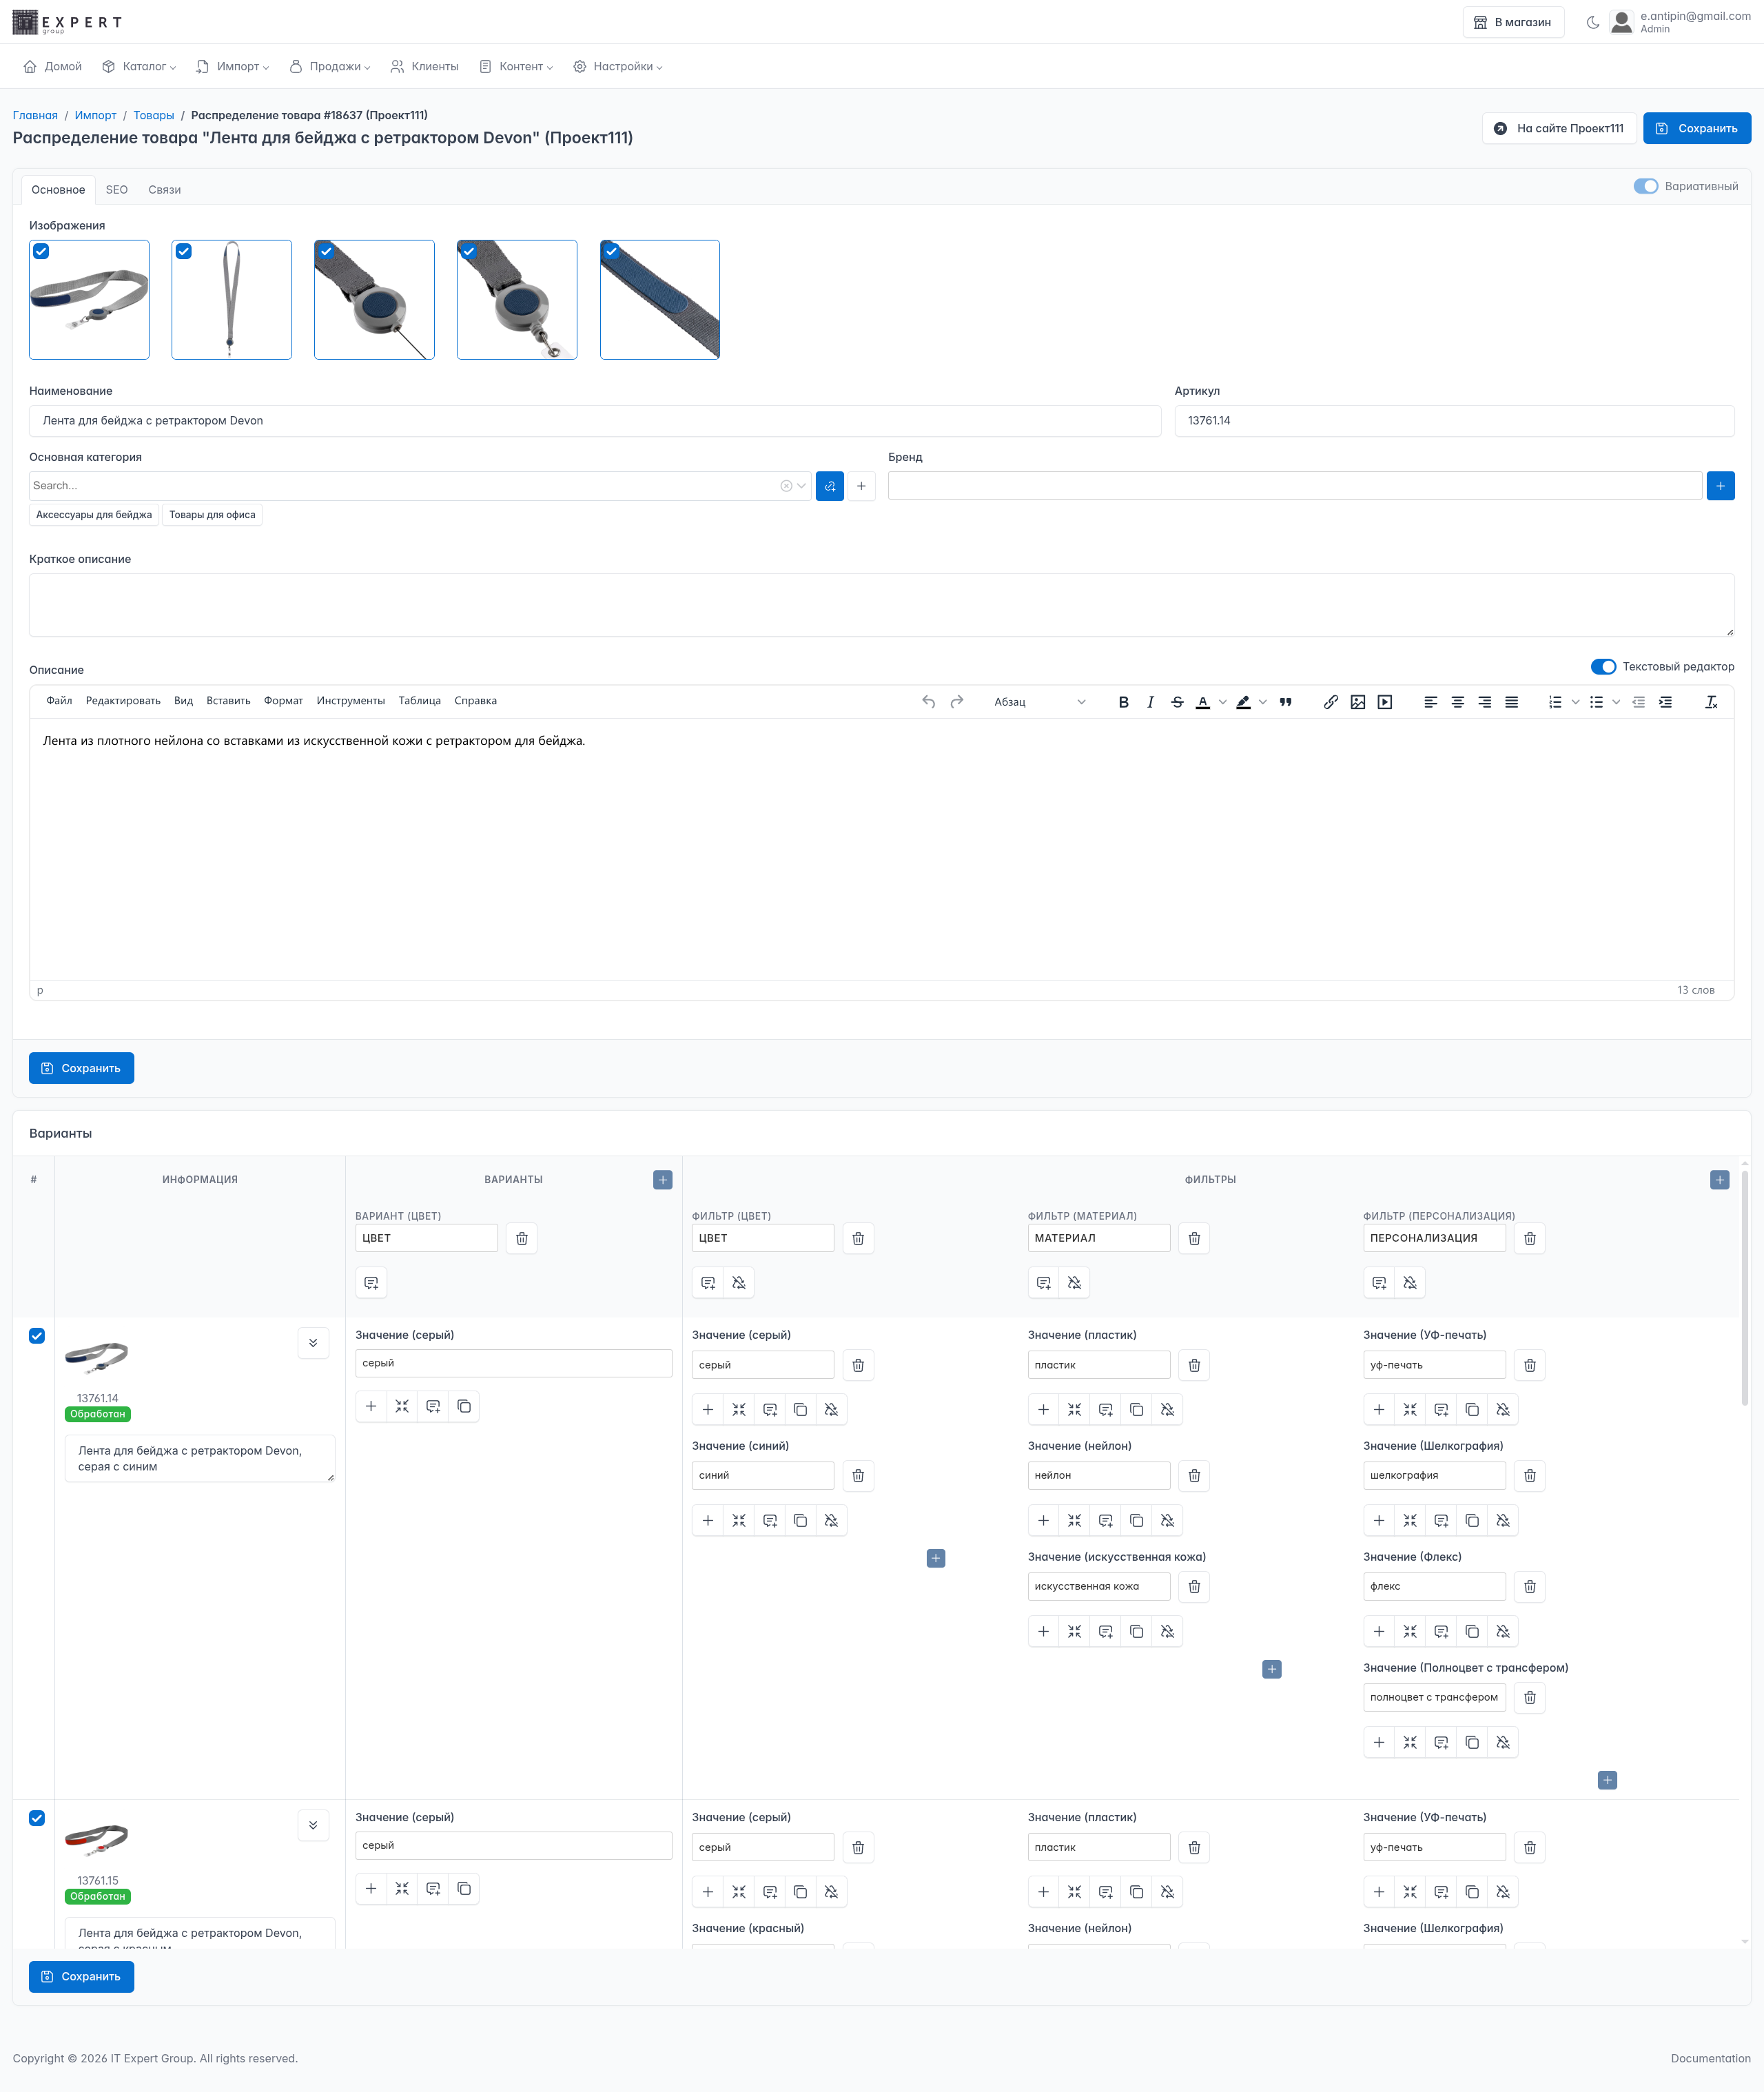
Task: Click the insert link icon in editor
Action: point(1330,702)
